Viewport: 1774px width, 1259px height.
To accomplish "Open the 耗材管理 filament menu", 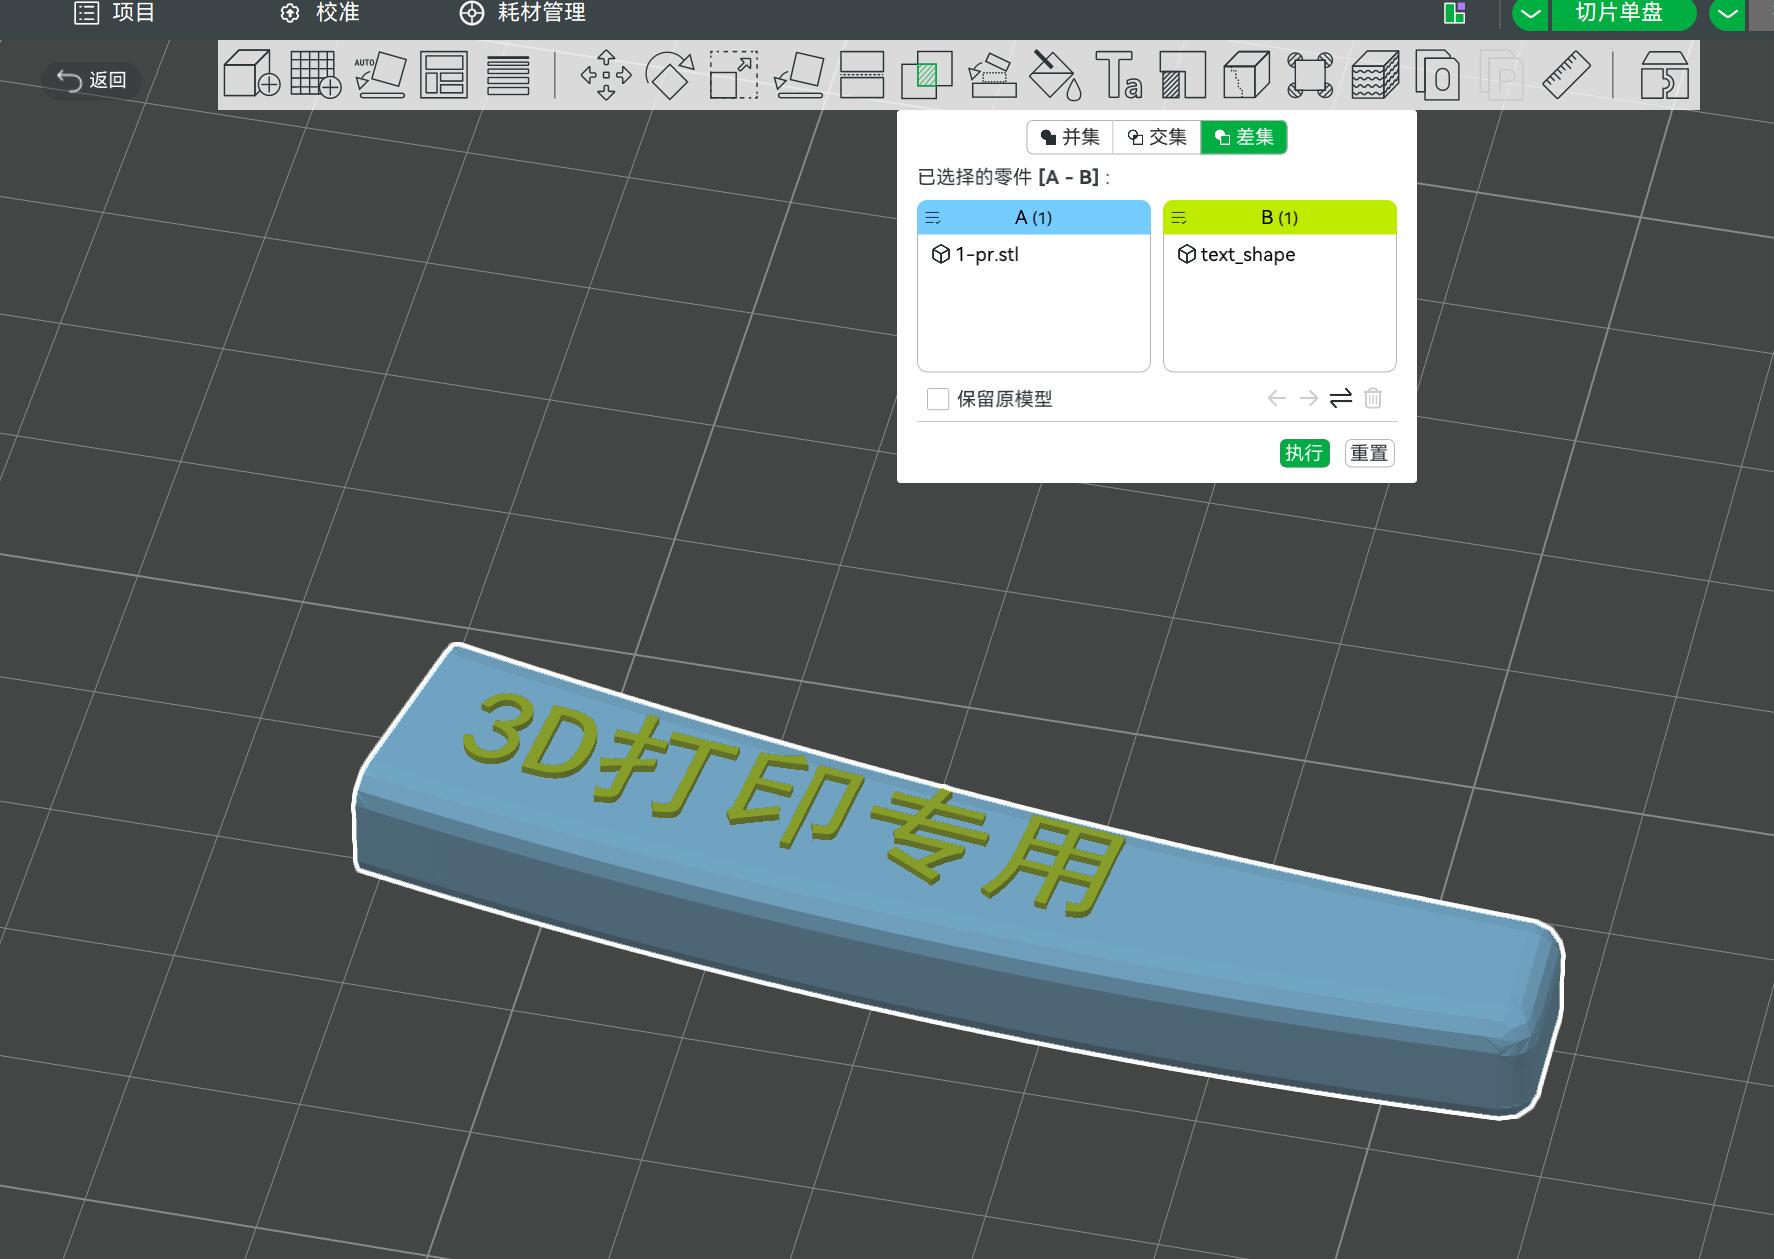I will [x=522, y=13].
